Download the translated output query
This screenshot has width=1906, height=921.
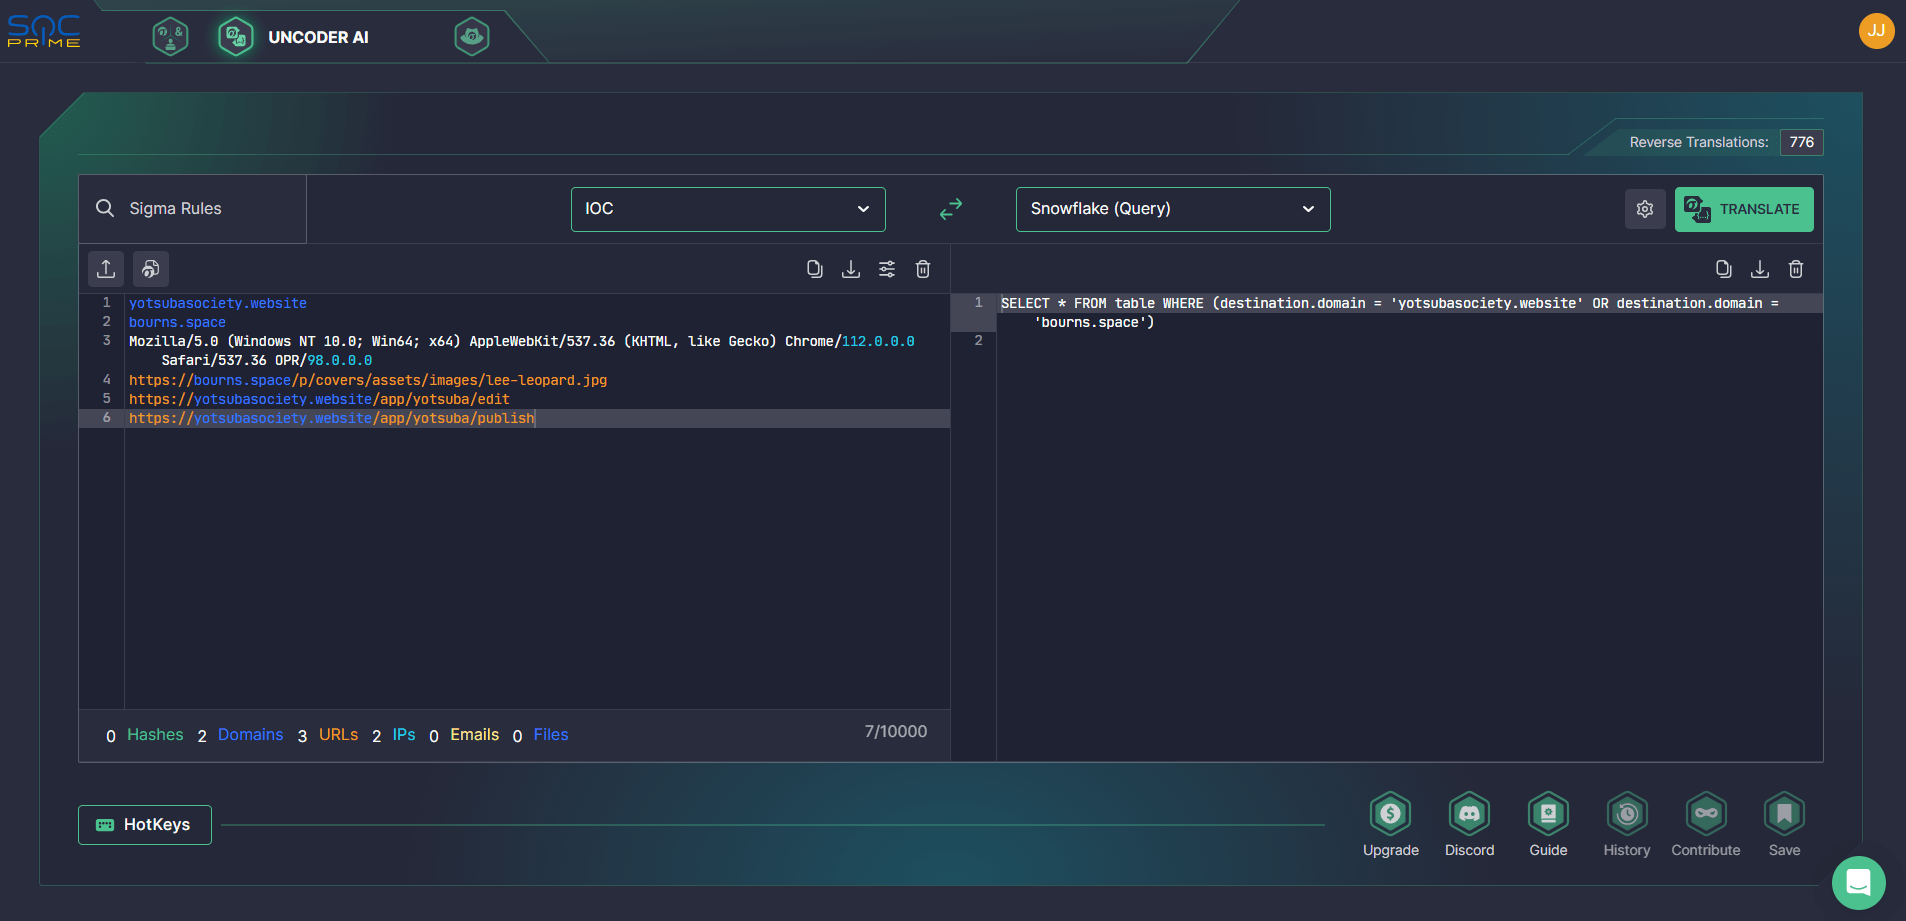(1759, 269)
